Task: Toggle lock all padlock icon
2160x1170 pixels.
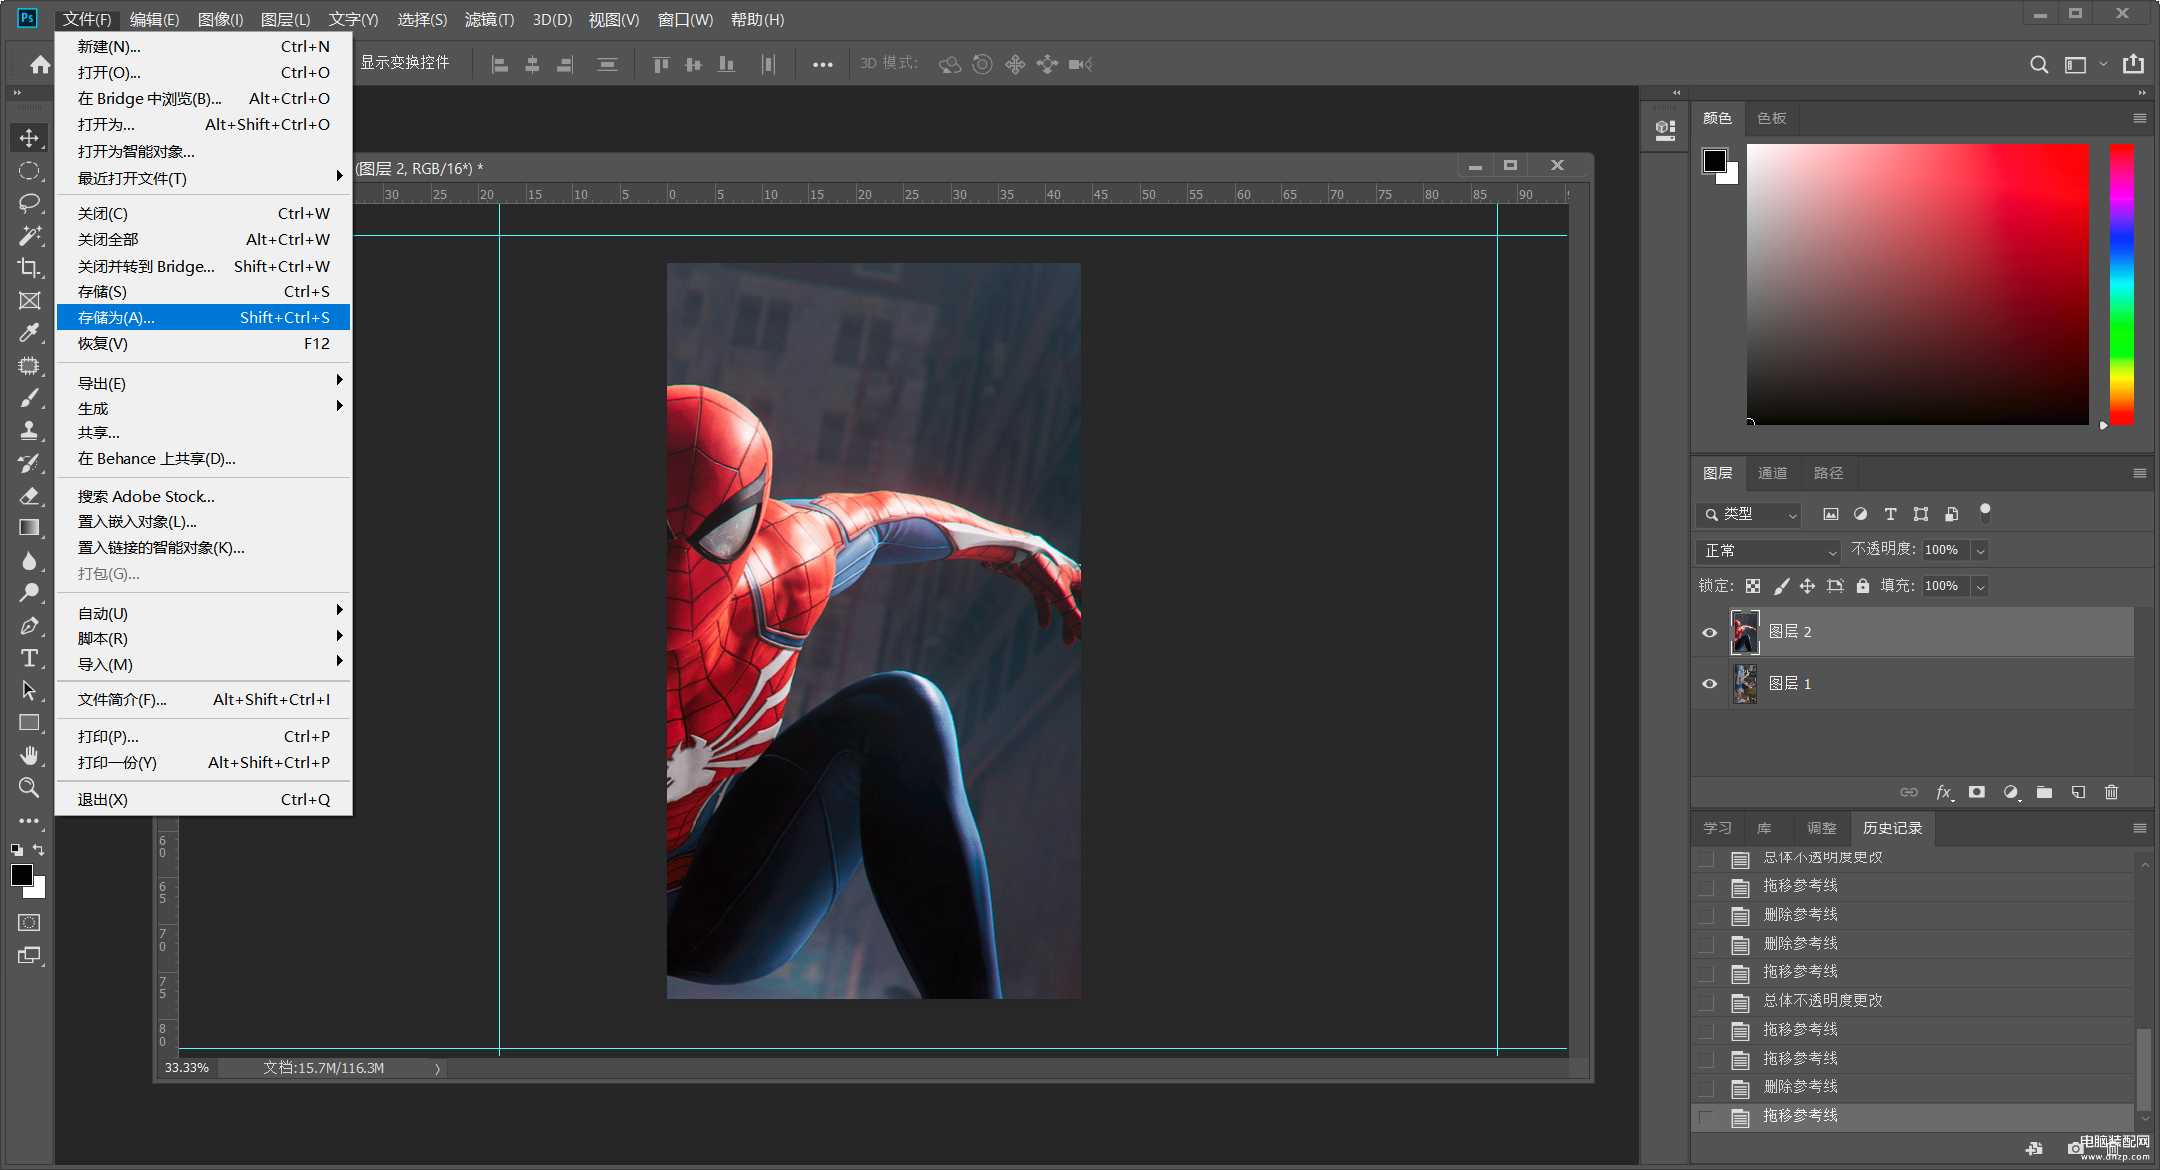Action: tap(1863, 586)
